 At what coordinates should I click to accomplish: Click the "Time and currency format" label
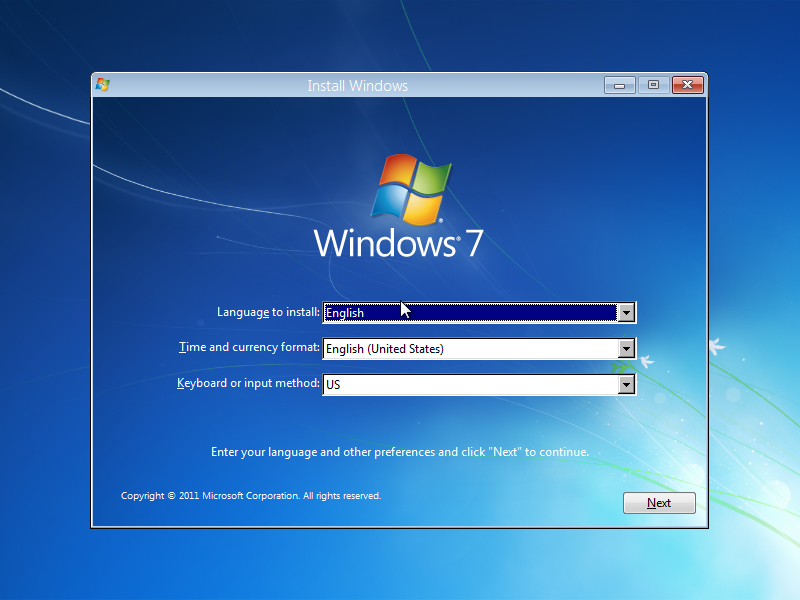click(249, 348)
